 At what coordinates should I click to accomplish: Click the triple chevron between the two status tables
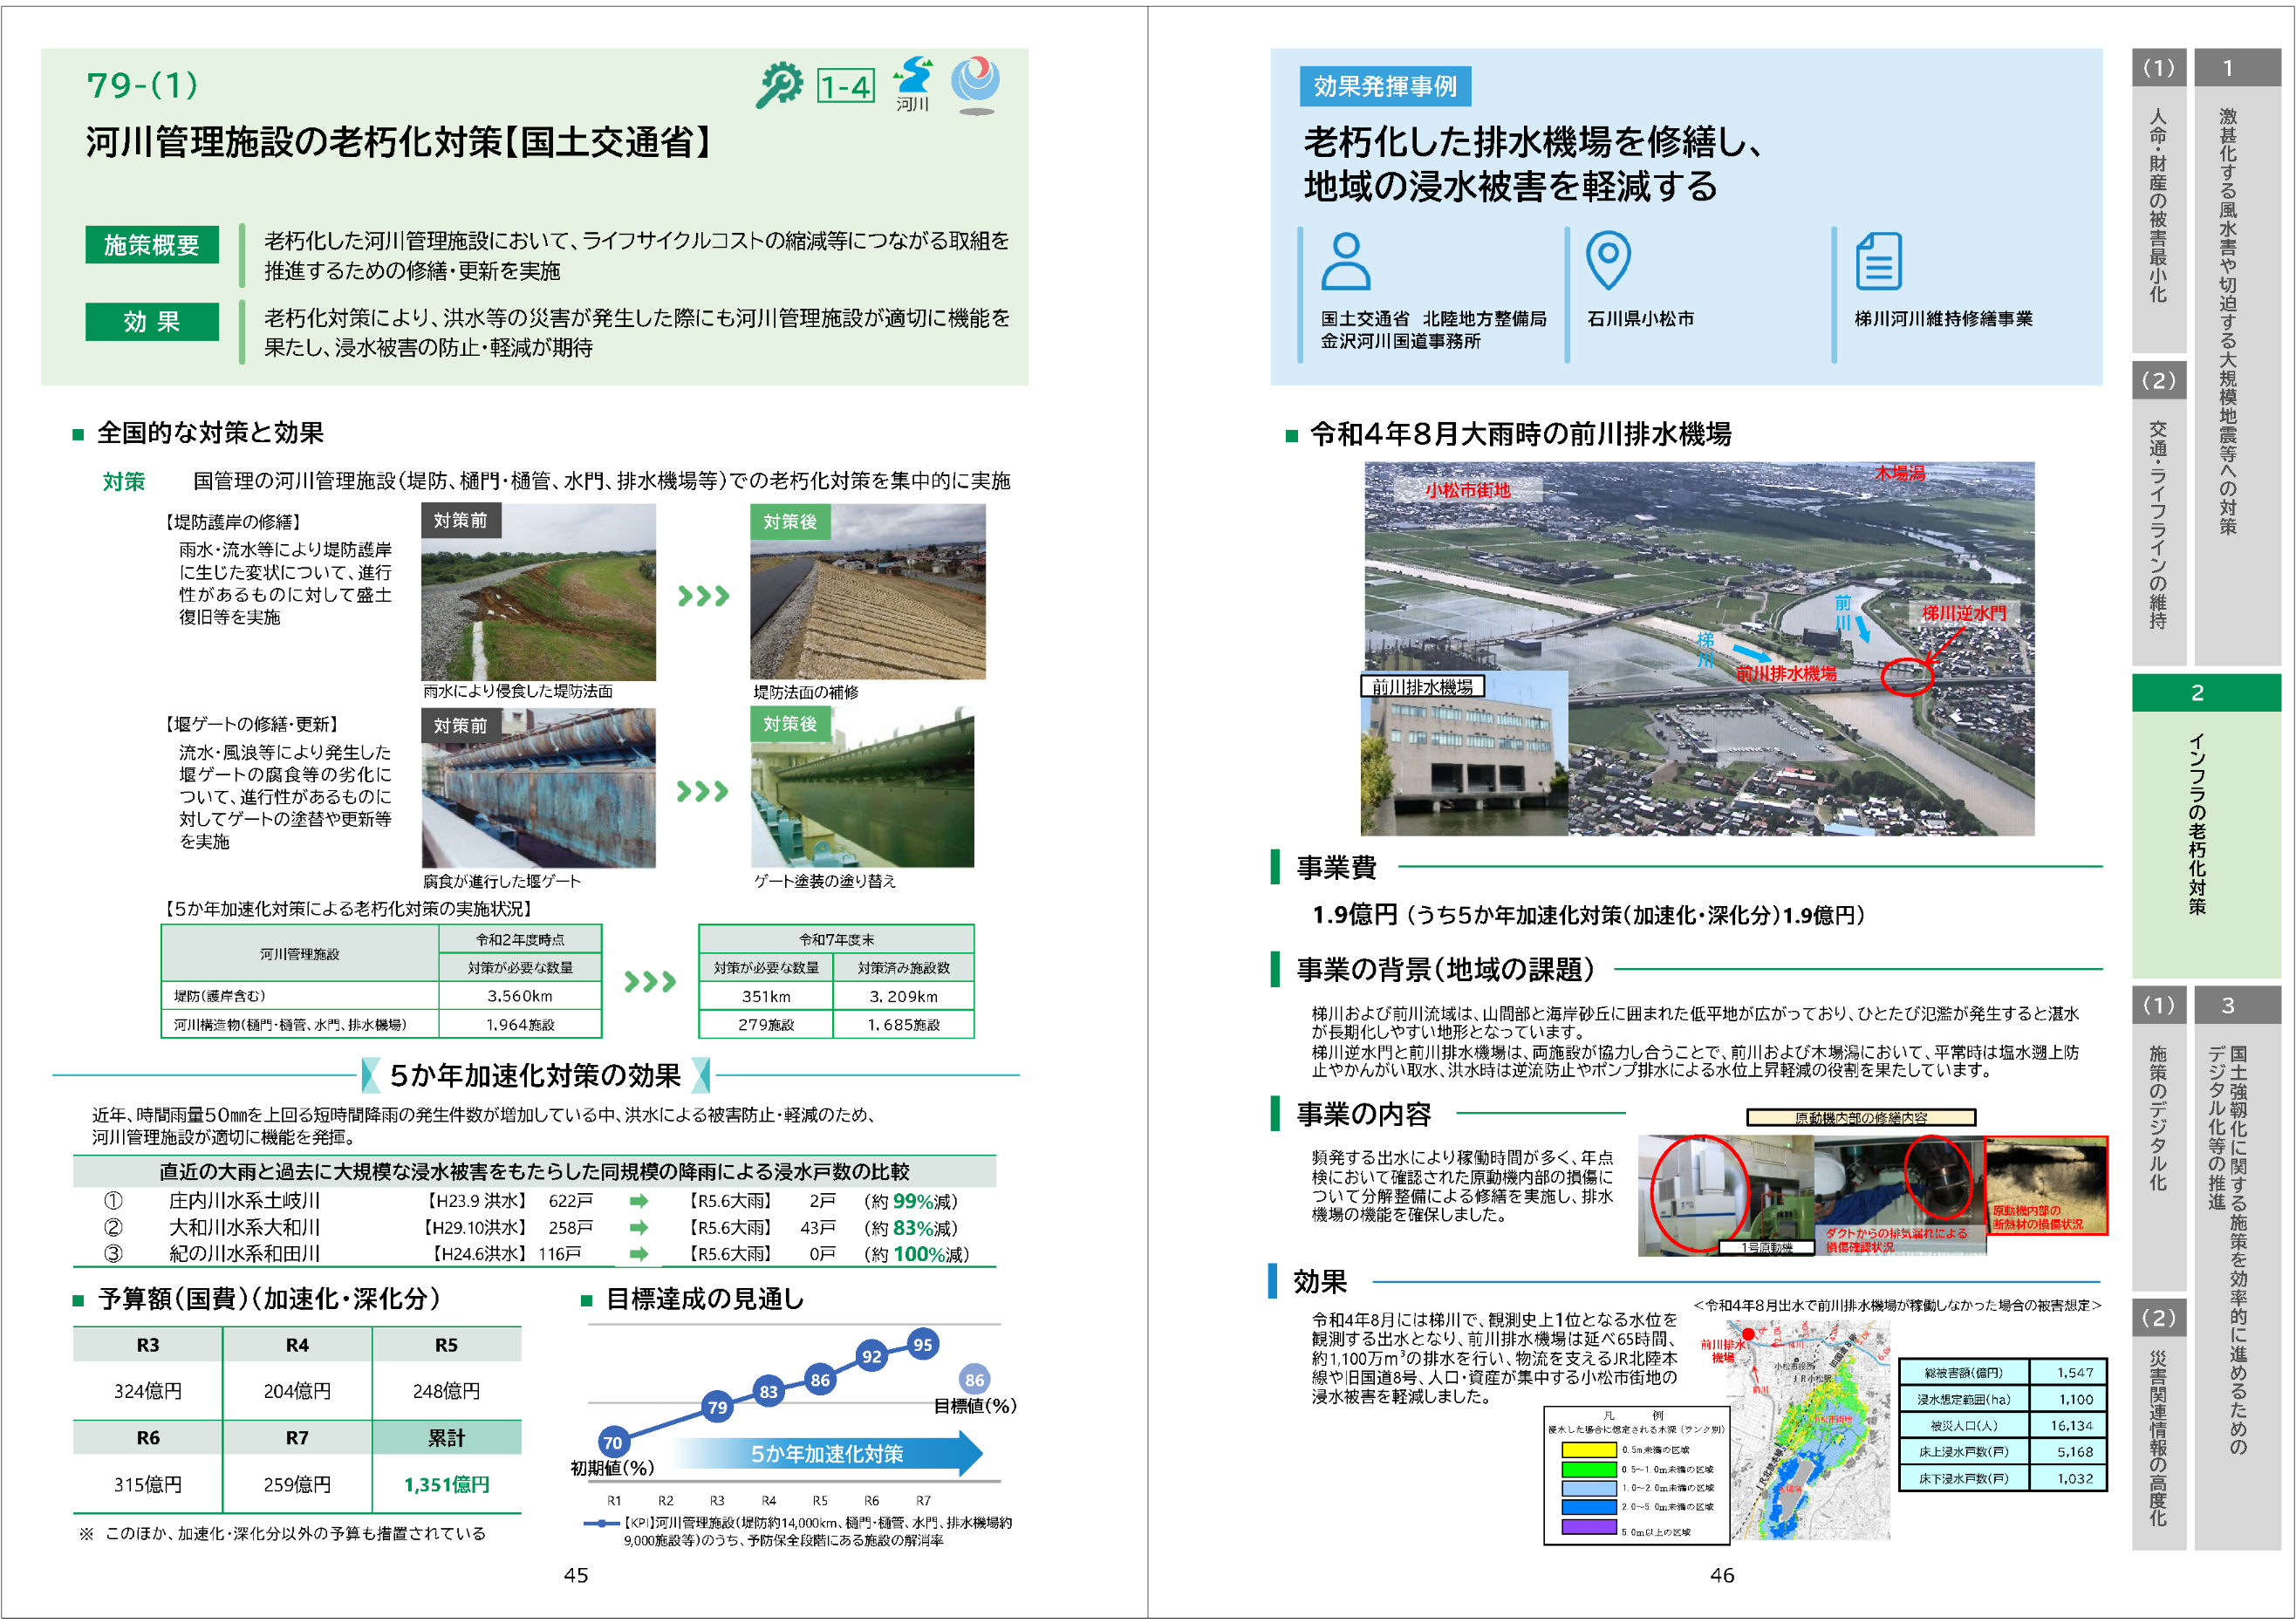click(x=649, y=981)
